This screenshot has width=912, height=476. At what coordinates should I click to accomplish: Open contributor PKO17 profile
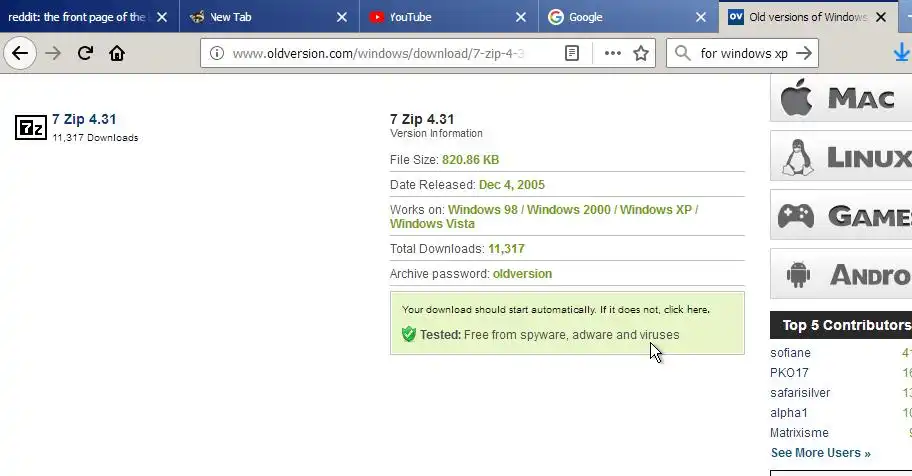click(x=789, y=372)
